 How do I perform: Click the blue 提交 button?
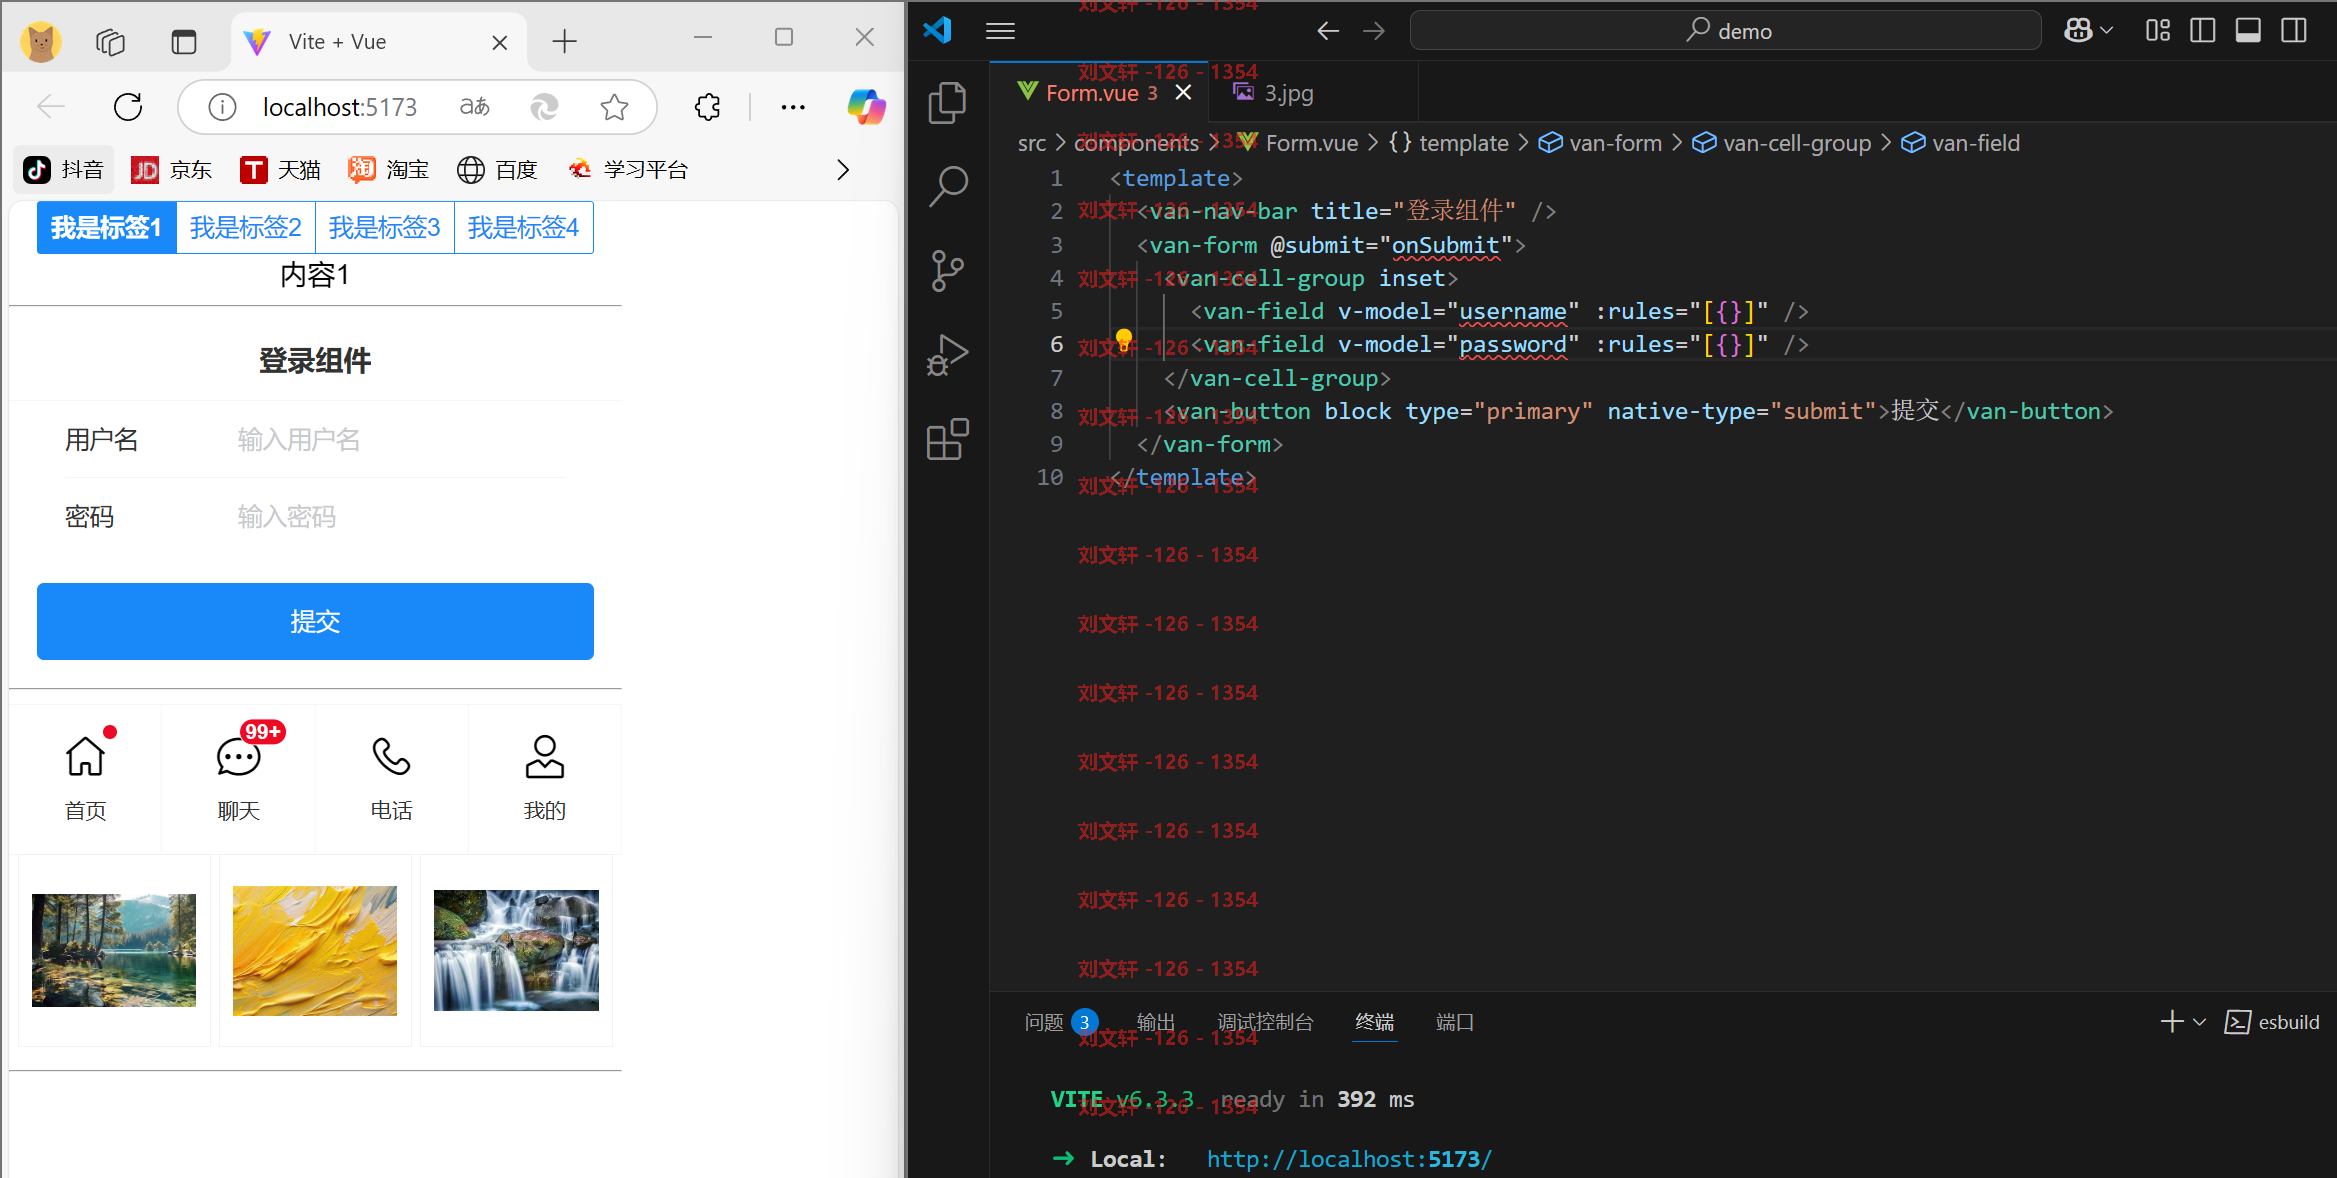pos(315,621)
